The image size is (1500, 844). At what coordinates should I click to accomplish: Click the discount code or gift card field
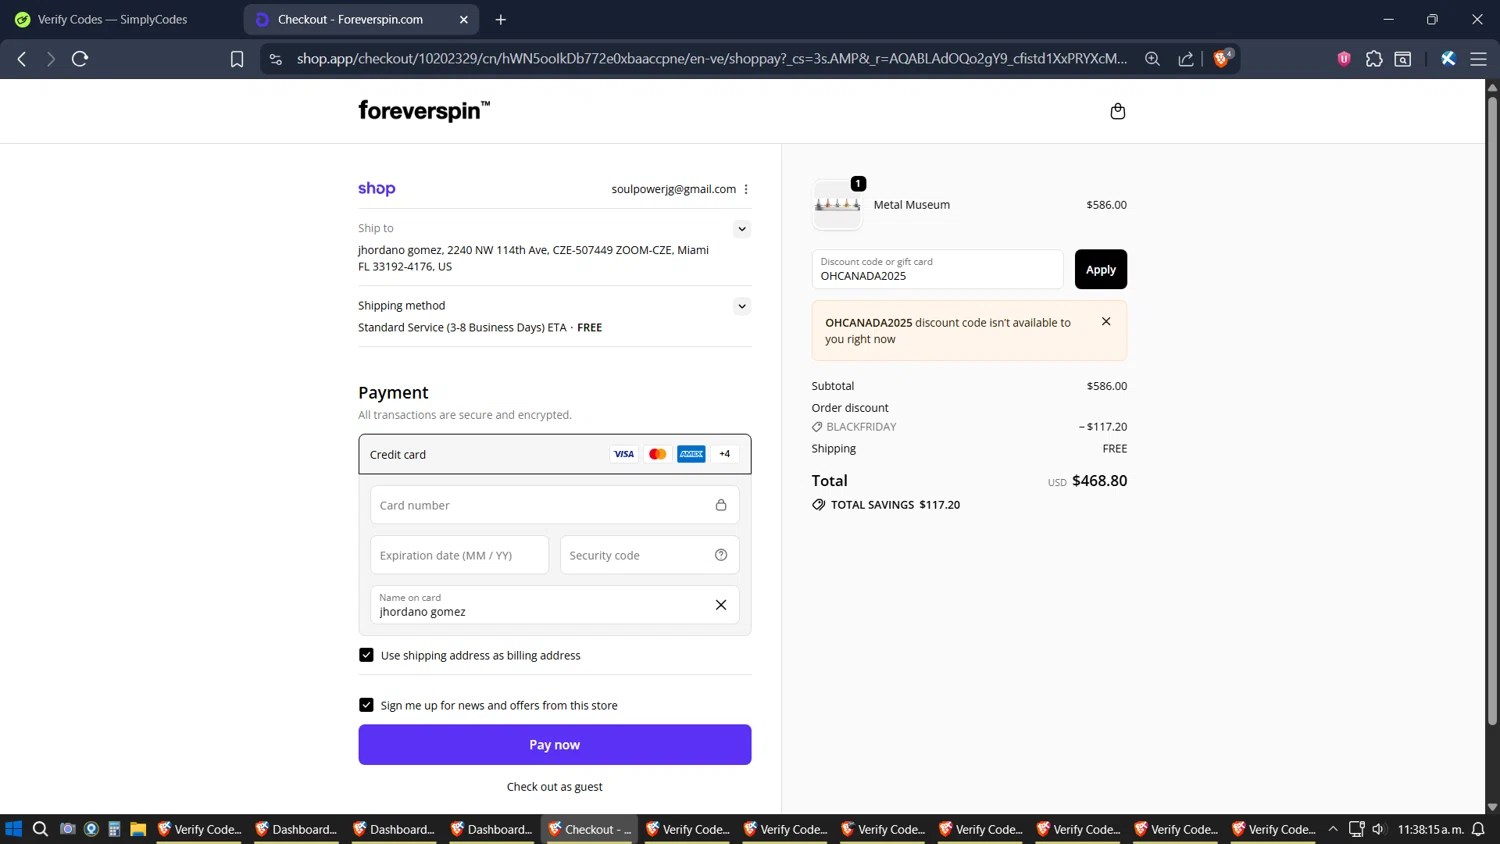937,269
